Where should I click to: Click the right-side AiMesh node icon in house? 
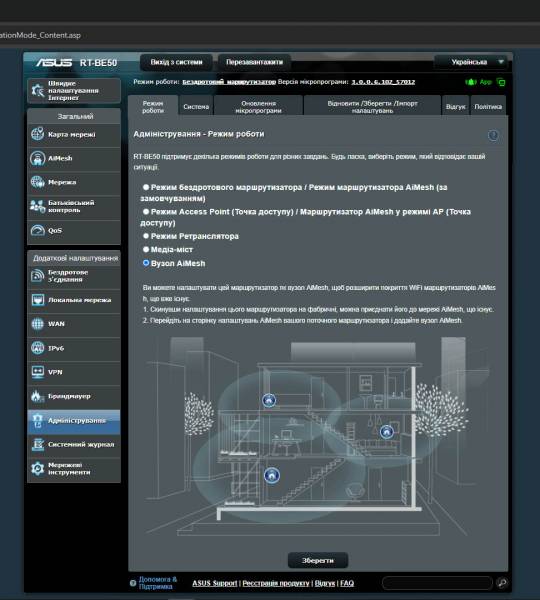tap(387, 432)
